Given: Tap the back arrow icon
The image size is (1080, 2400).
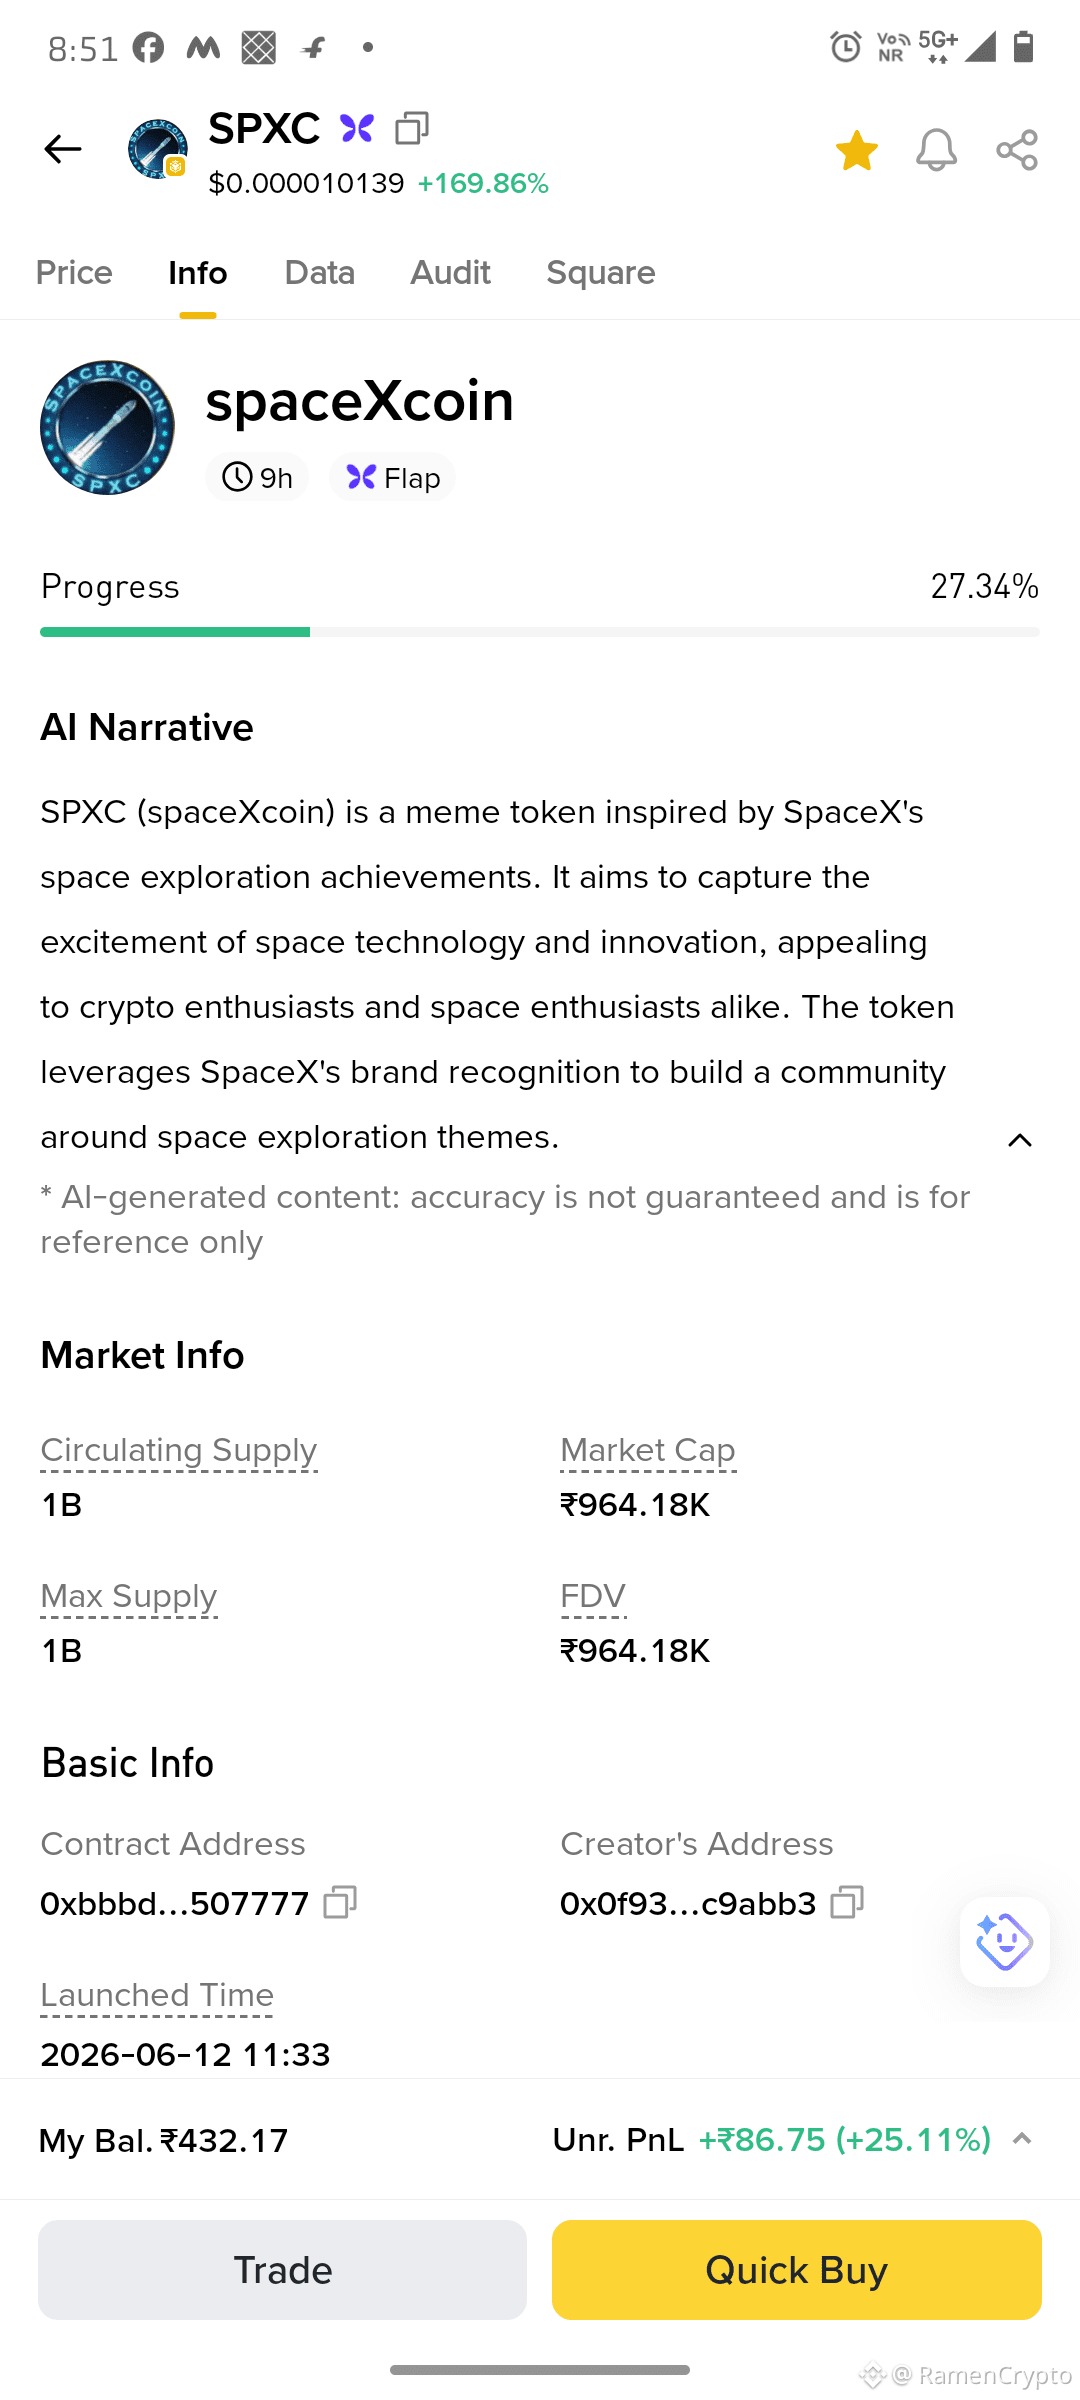Looking at the screenshot, I should [x=62, y=150].
